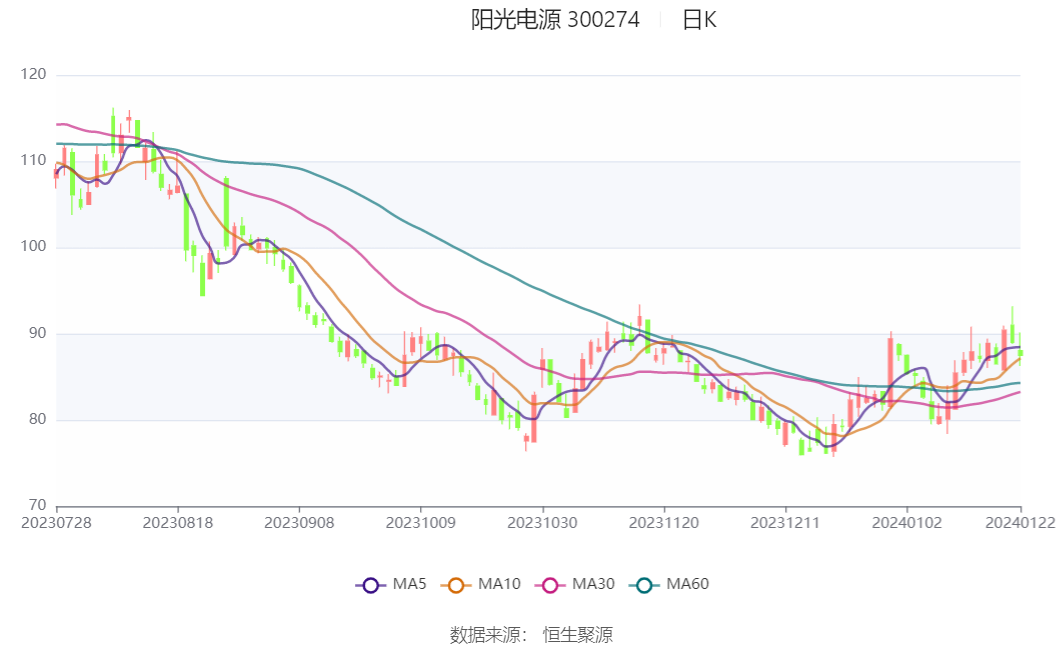Click the 120 y-axis value

[x=33, y=74]
